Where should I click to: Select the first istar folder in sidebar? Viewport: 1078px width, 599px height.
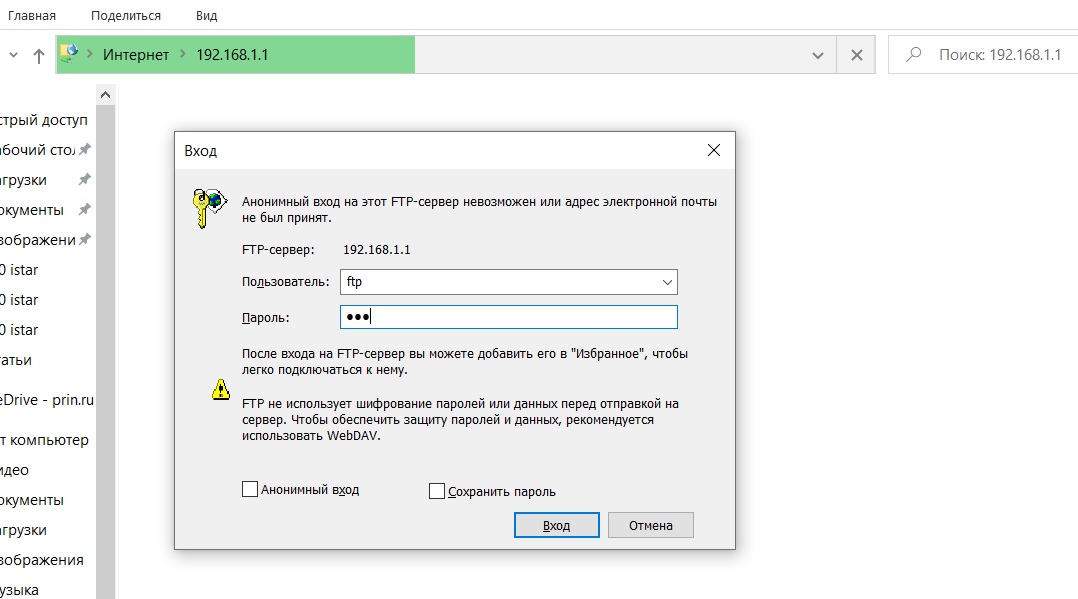click(19, 270)
